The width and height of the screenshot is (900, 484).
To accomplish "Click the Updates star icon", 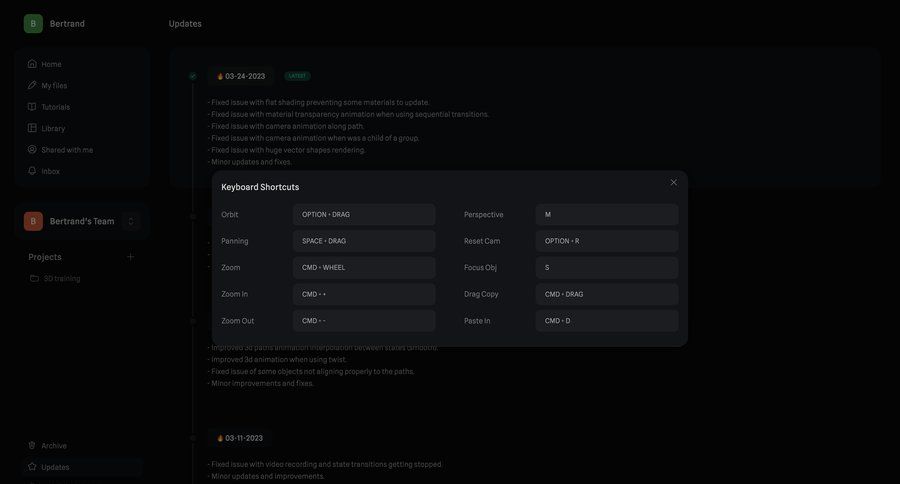I will click(x=32, y=466).
